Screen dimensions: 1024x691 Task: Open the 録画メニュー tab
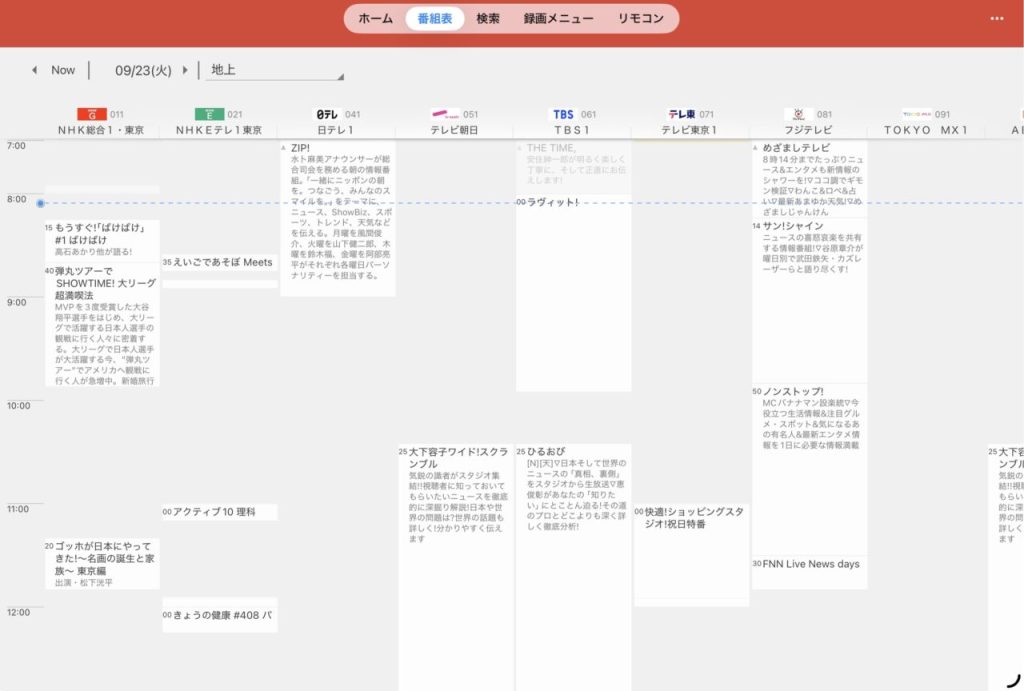pyautogui.click(x=558, y=18)
